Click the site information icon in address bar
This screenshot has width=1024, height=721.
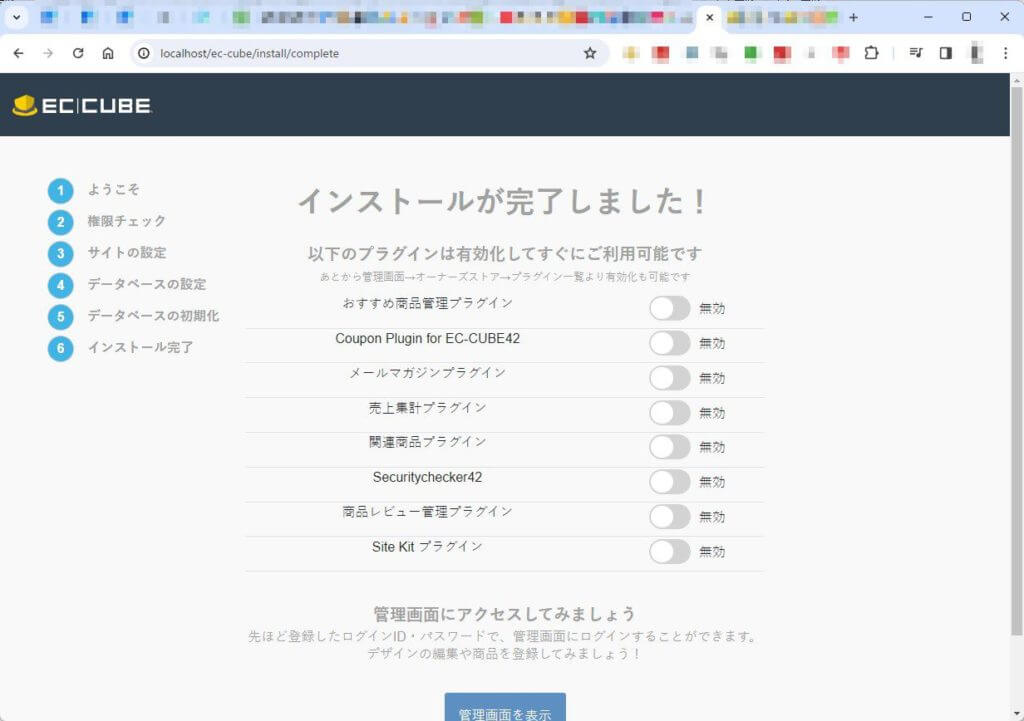[144, 53]
